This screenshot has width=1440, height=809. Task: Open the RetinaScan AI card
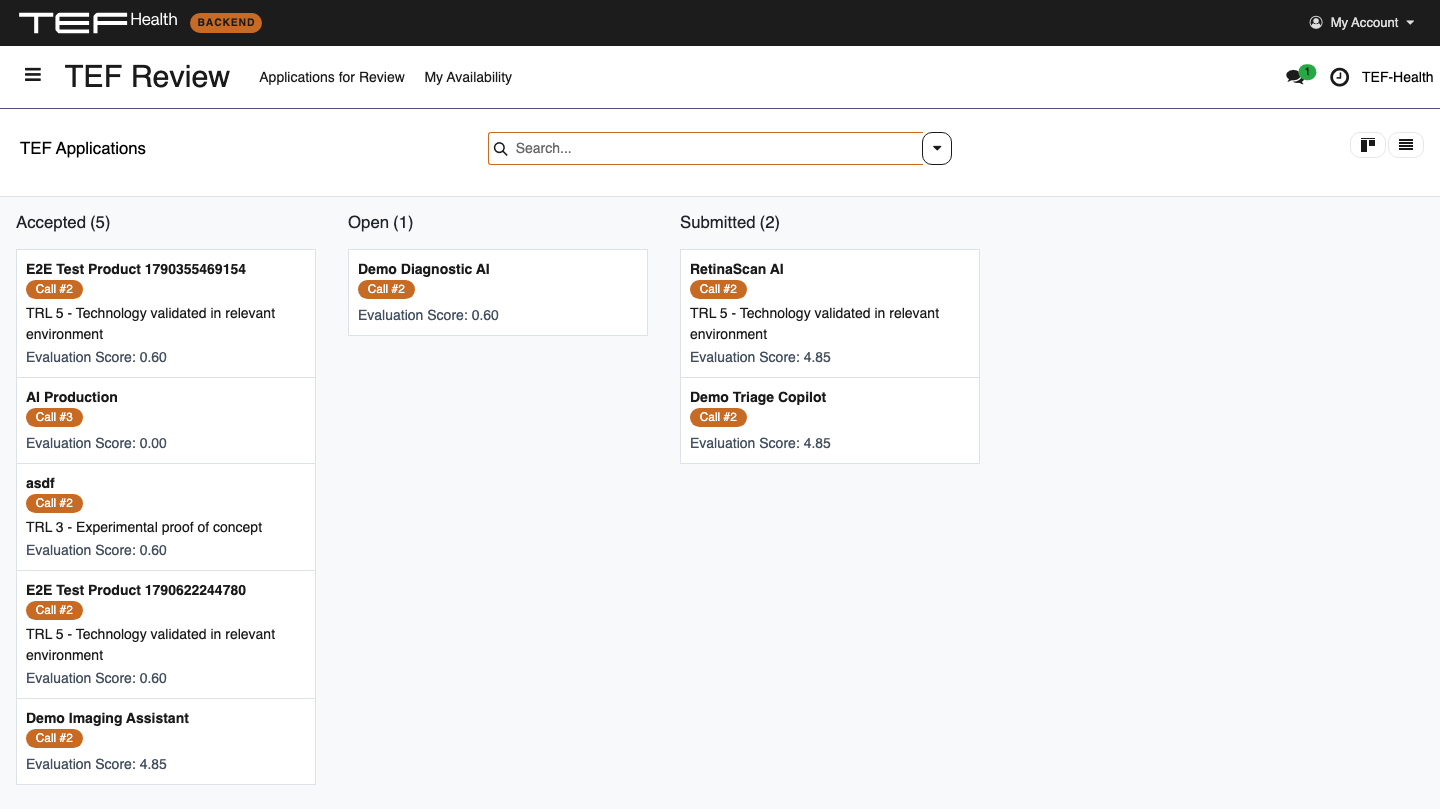(x=830, y=313)
